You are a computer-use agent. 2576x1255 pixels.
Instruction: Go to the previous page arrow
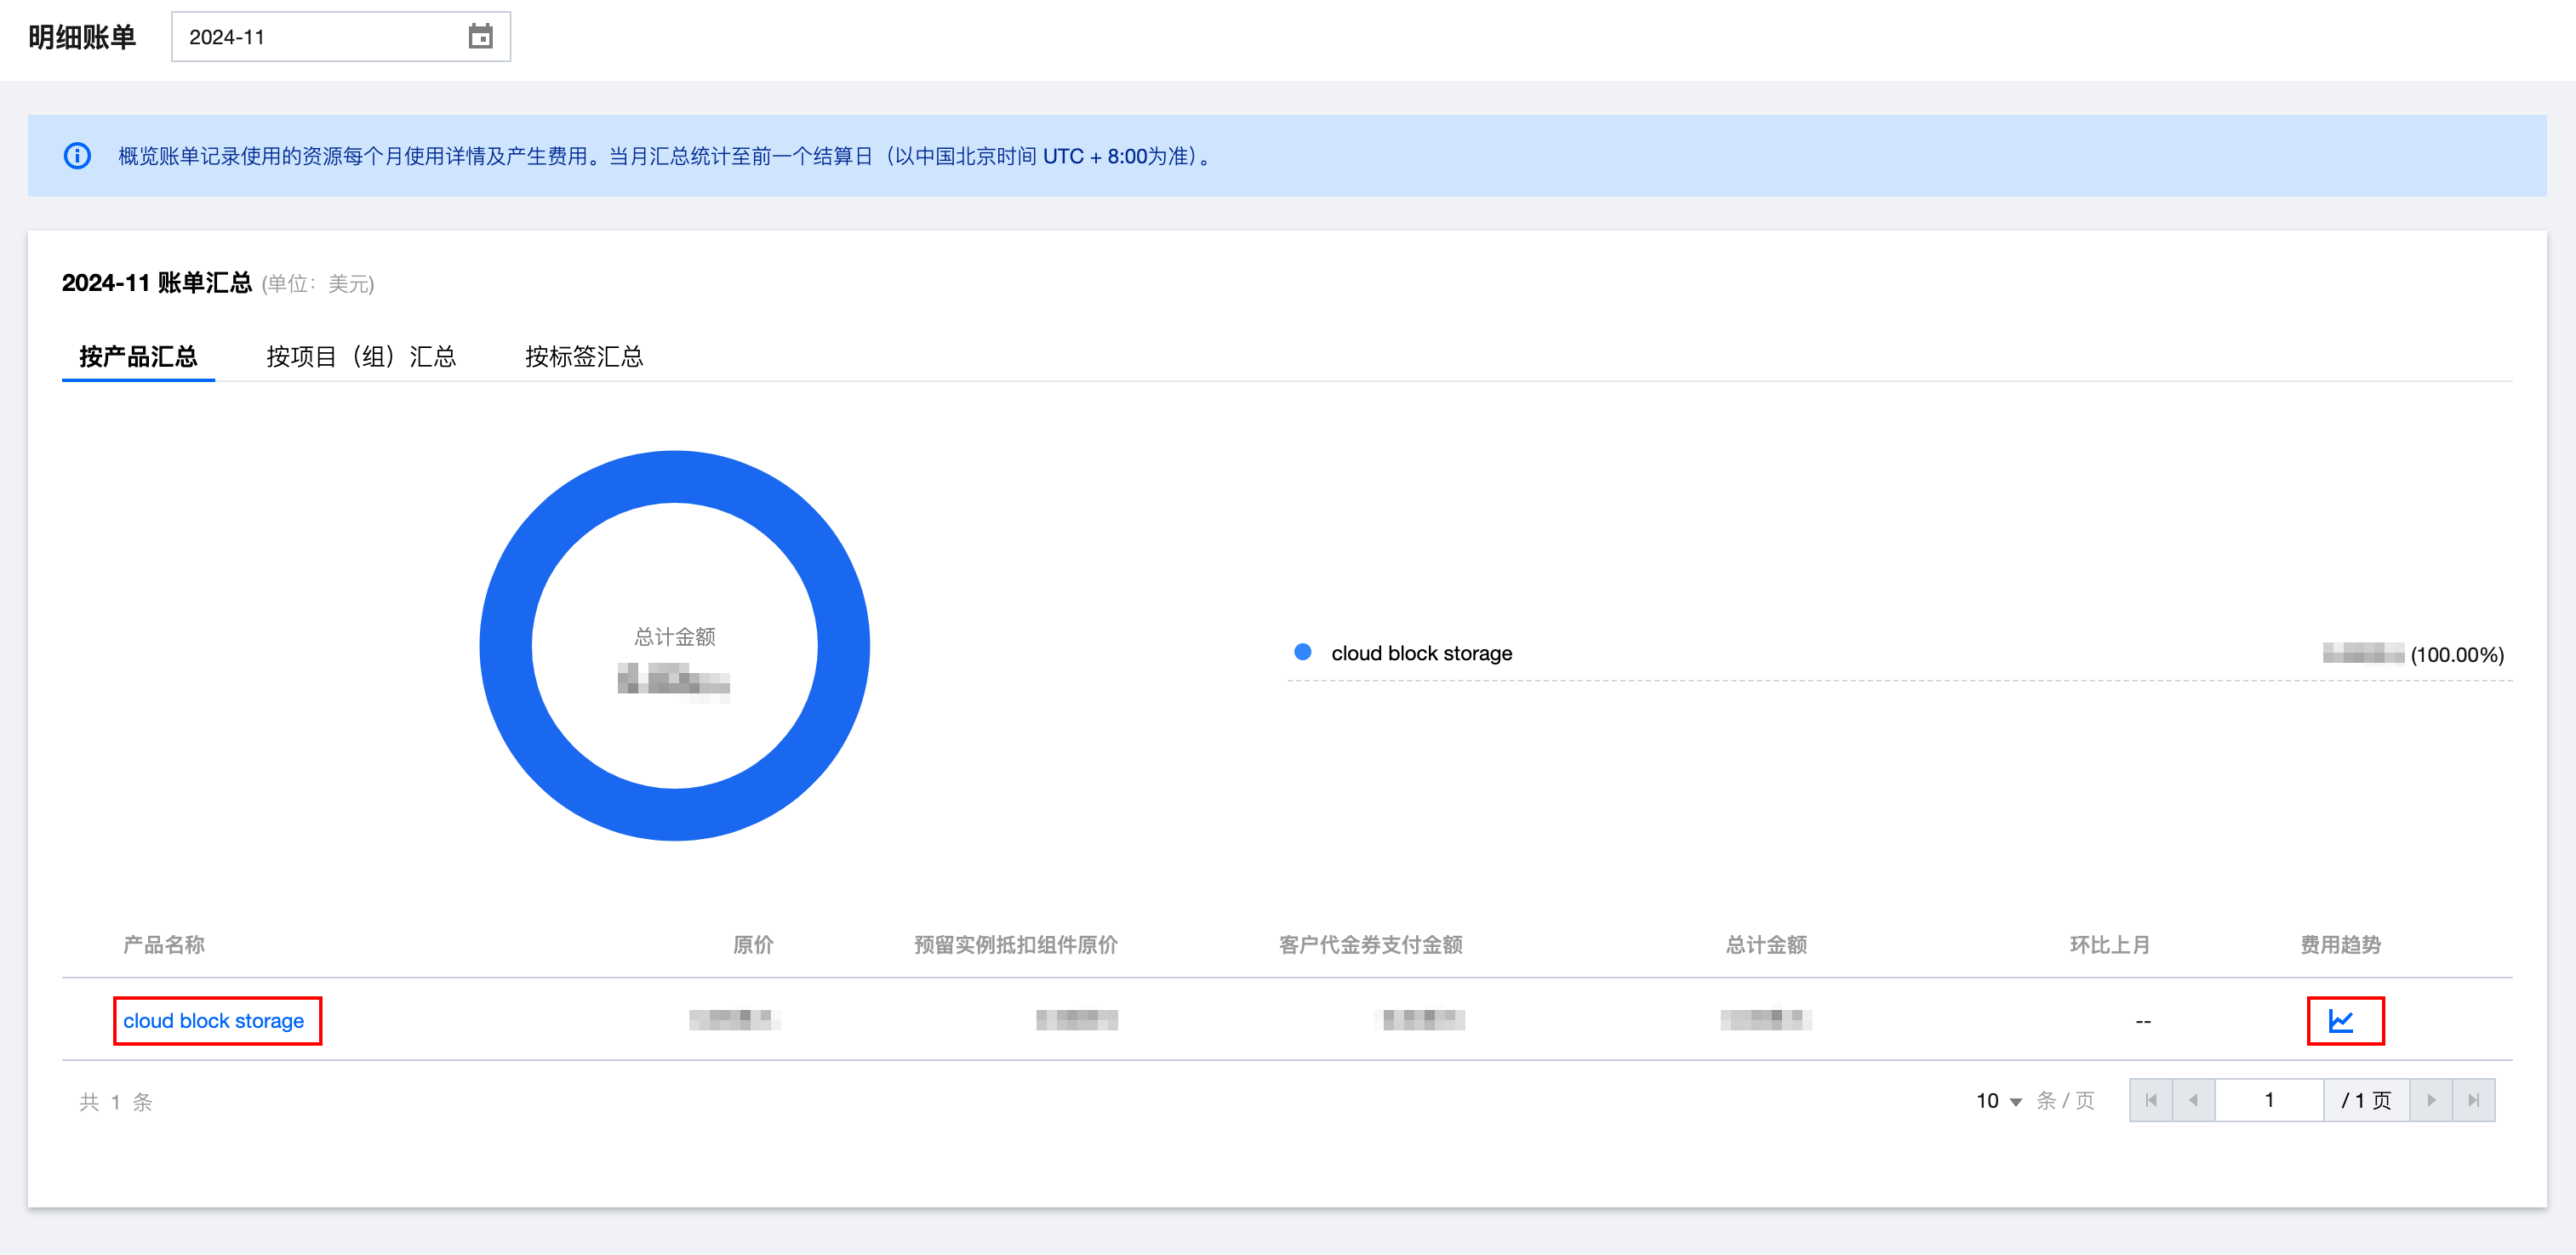(2192, 1100)
